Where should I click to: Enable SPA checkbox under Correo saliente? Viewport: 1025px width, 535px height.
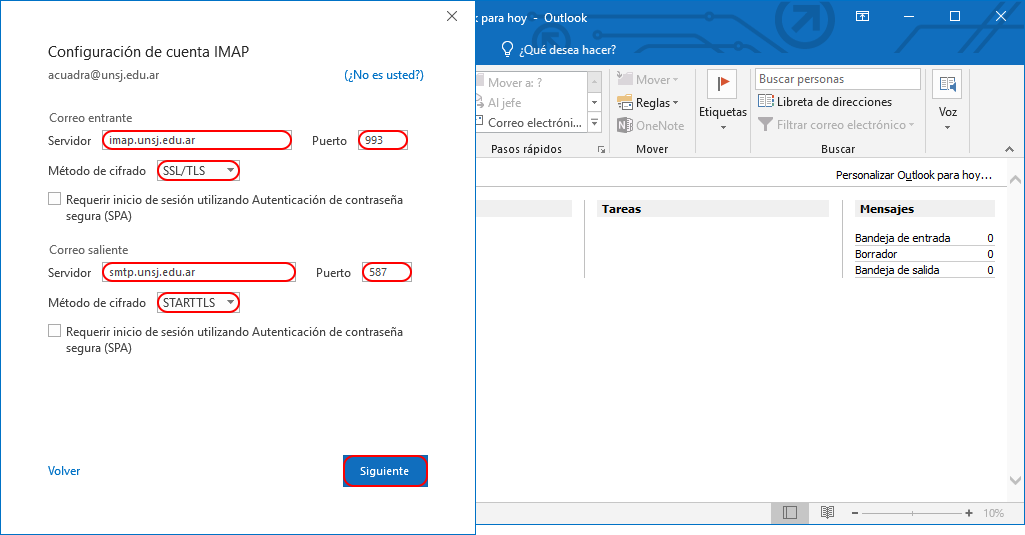pyautogui.click(x=54, y=331)
